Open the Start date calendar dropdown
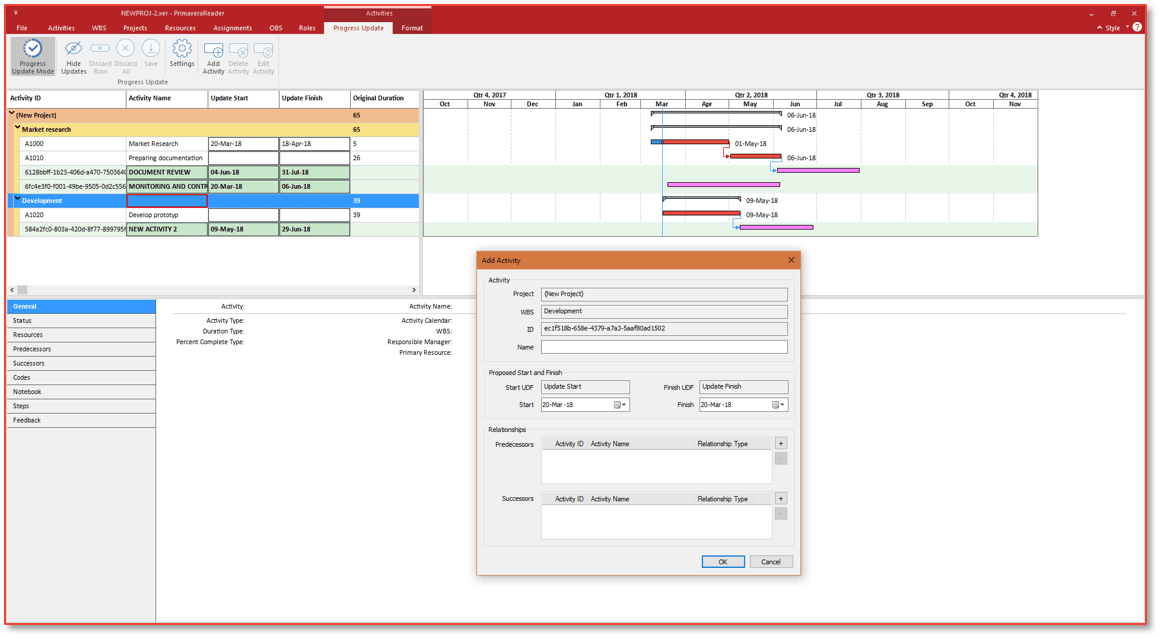1160x638 pixels. [621, 405]
